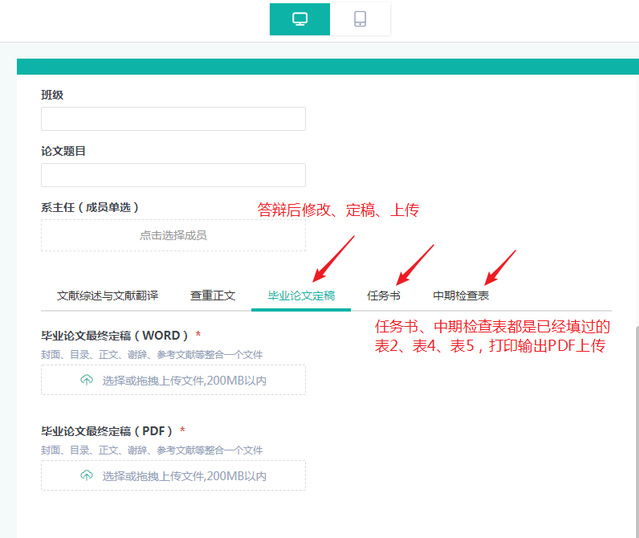Viewport: 639px width, 538px height.
Task: Click into the 论文题目 input box
Action: pyautogui.click(x=173, y=175)
